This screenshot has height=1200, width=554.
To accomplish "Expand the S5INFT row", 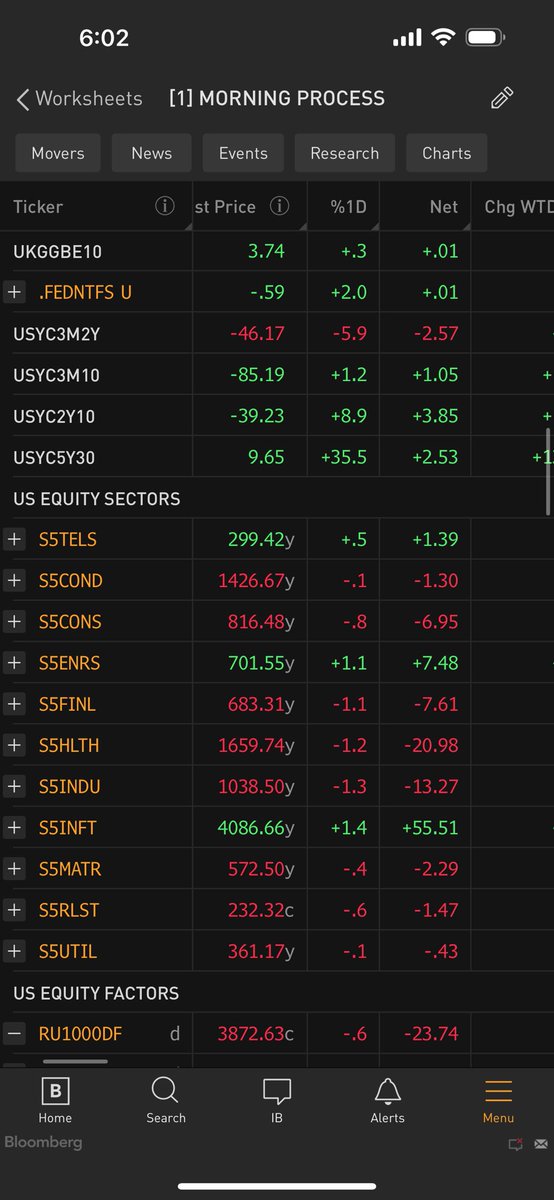I will click(x=14, y=828).
